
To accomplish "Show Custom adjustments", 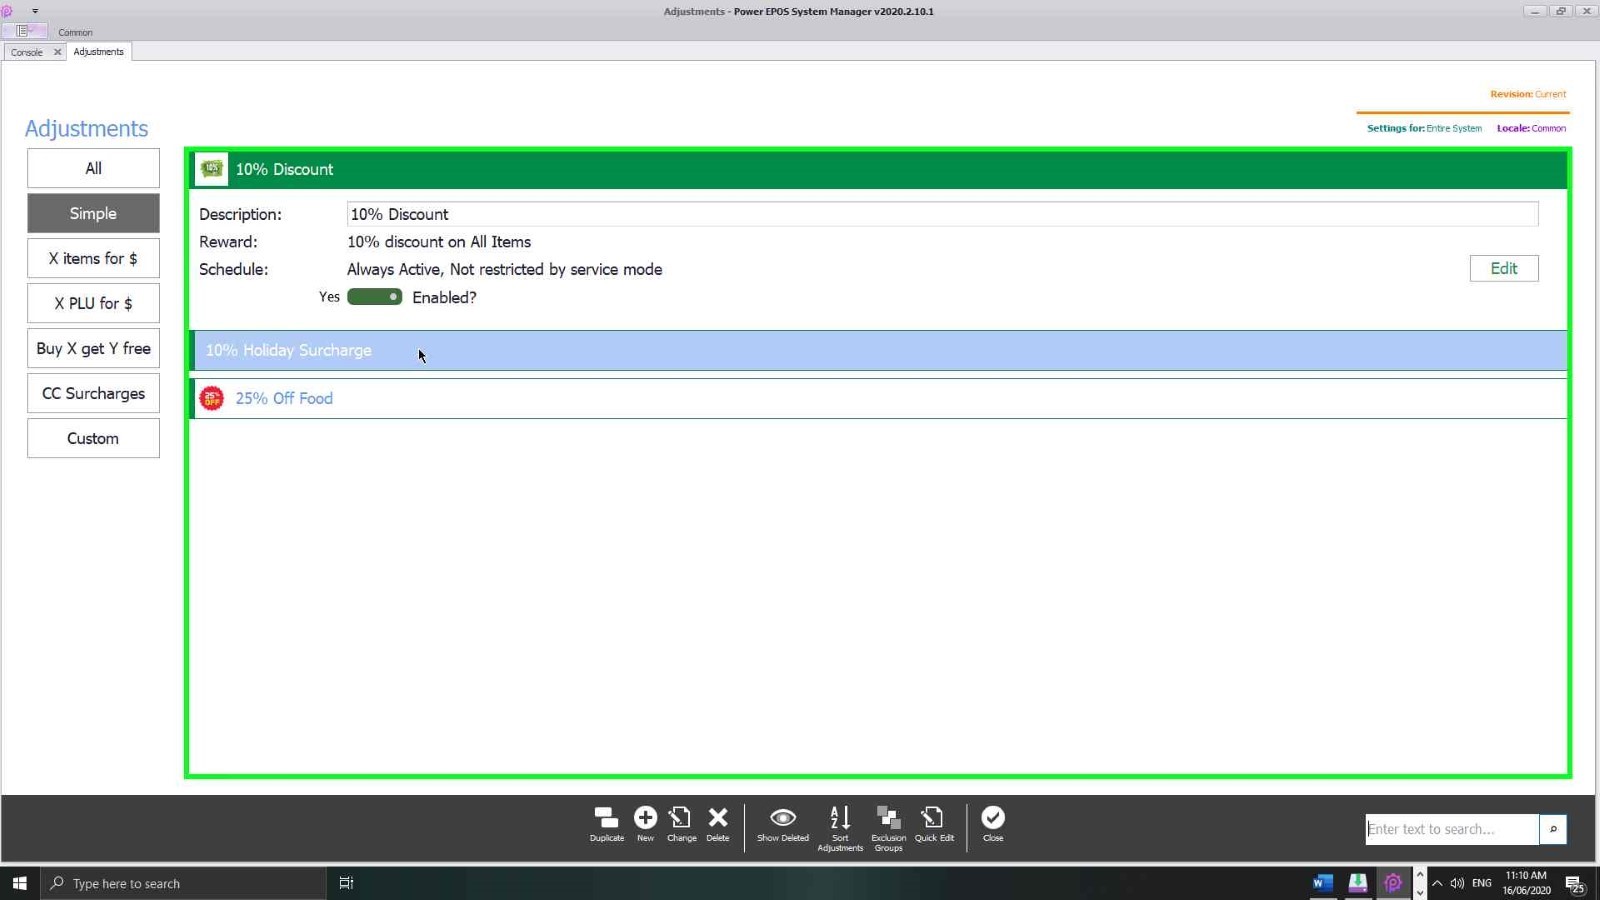I will tap(93, 438).
